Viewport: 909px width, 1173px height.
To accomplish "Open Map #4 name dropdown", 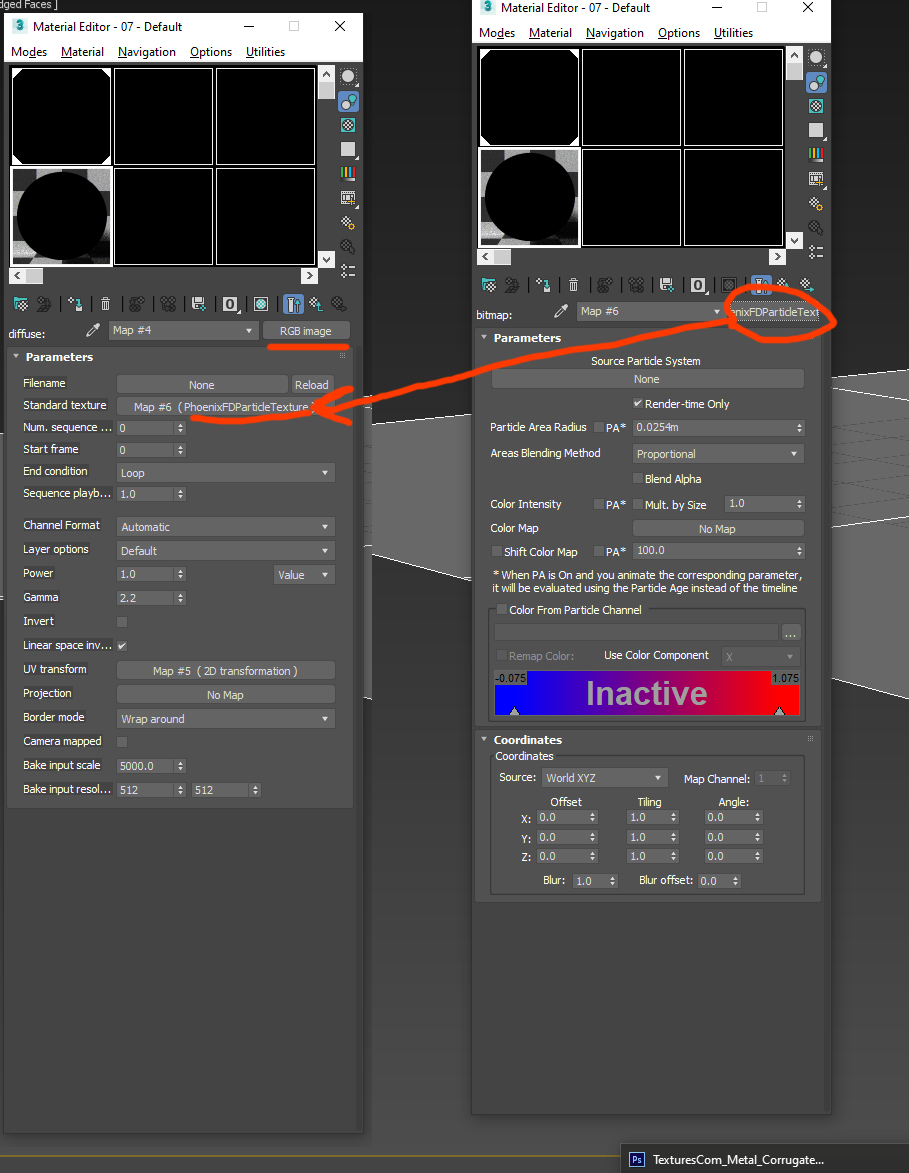I will pos(183,330).
